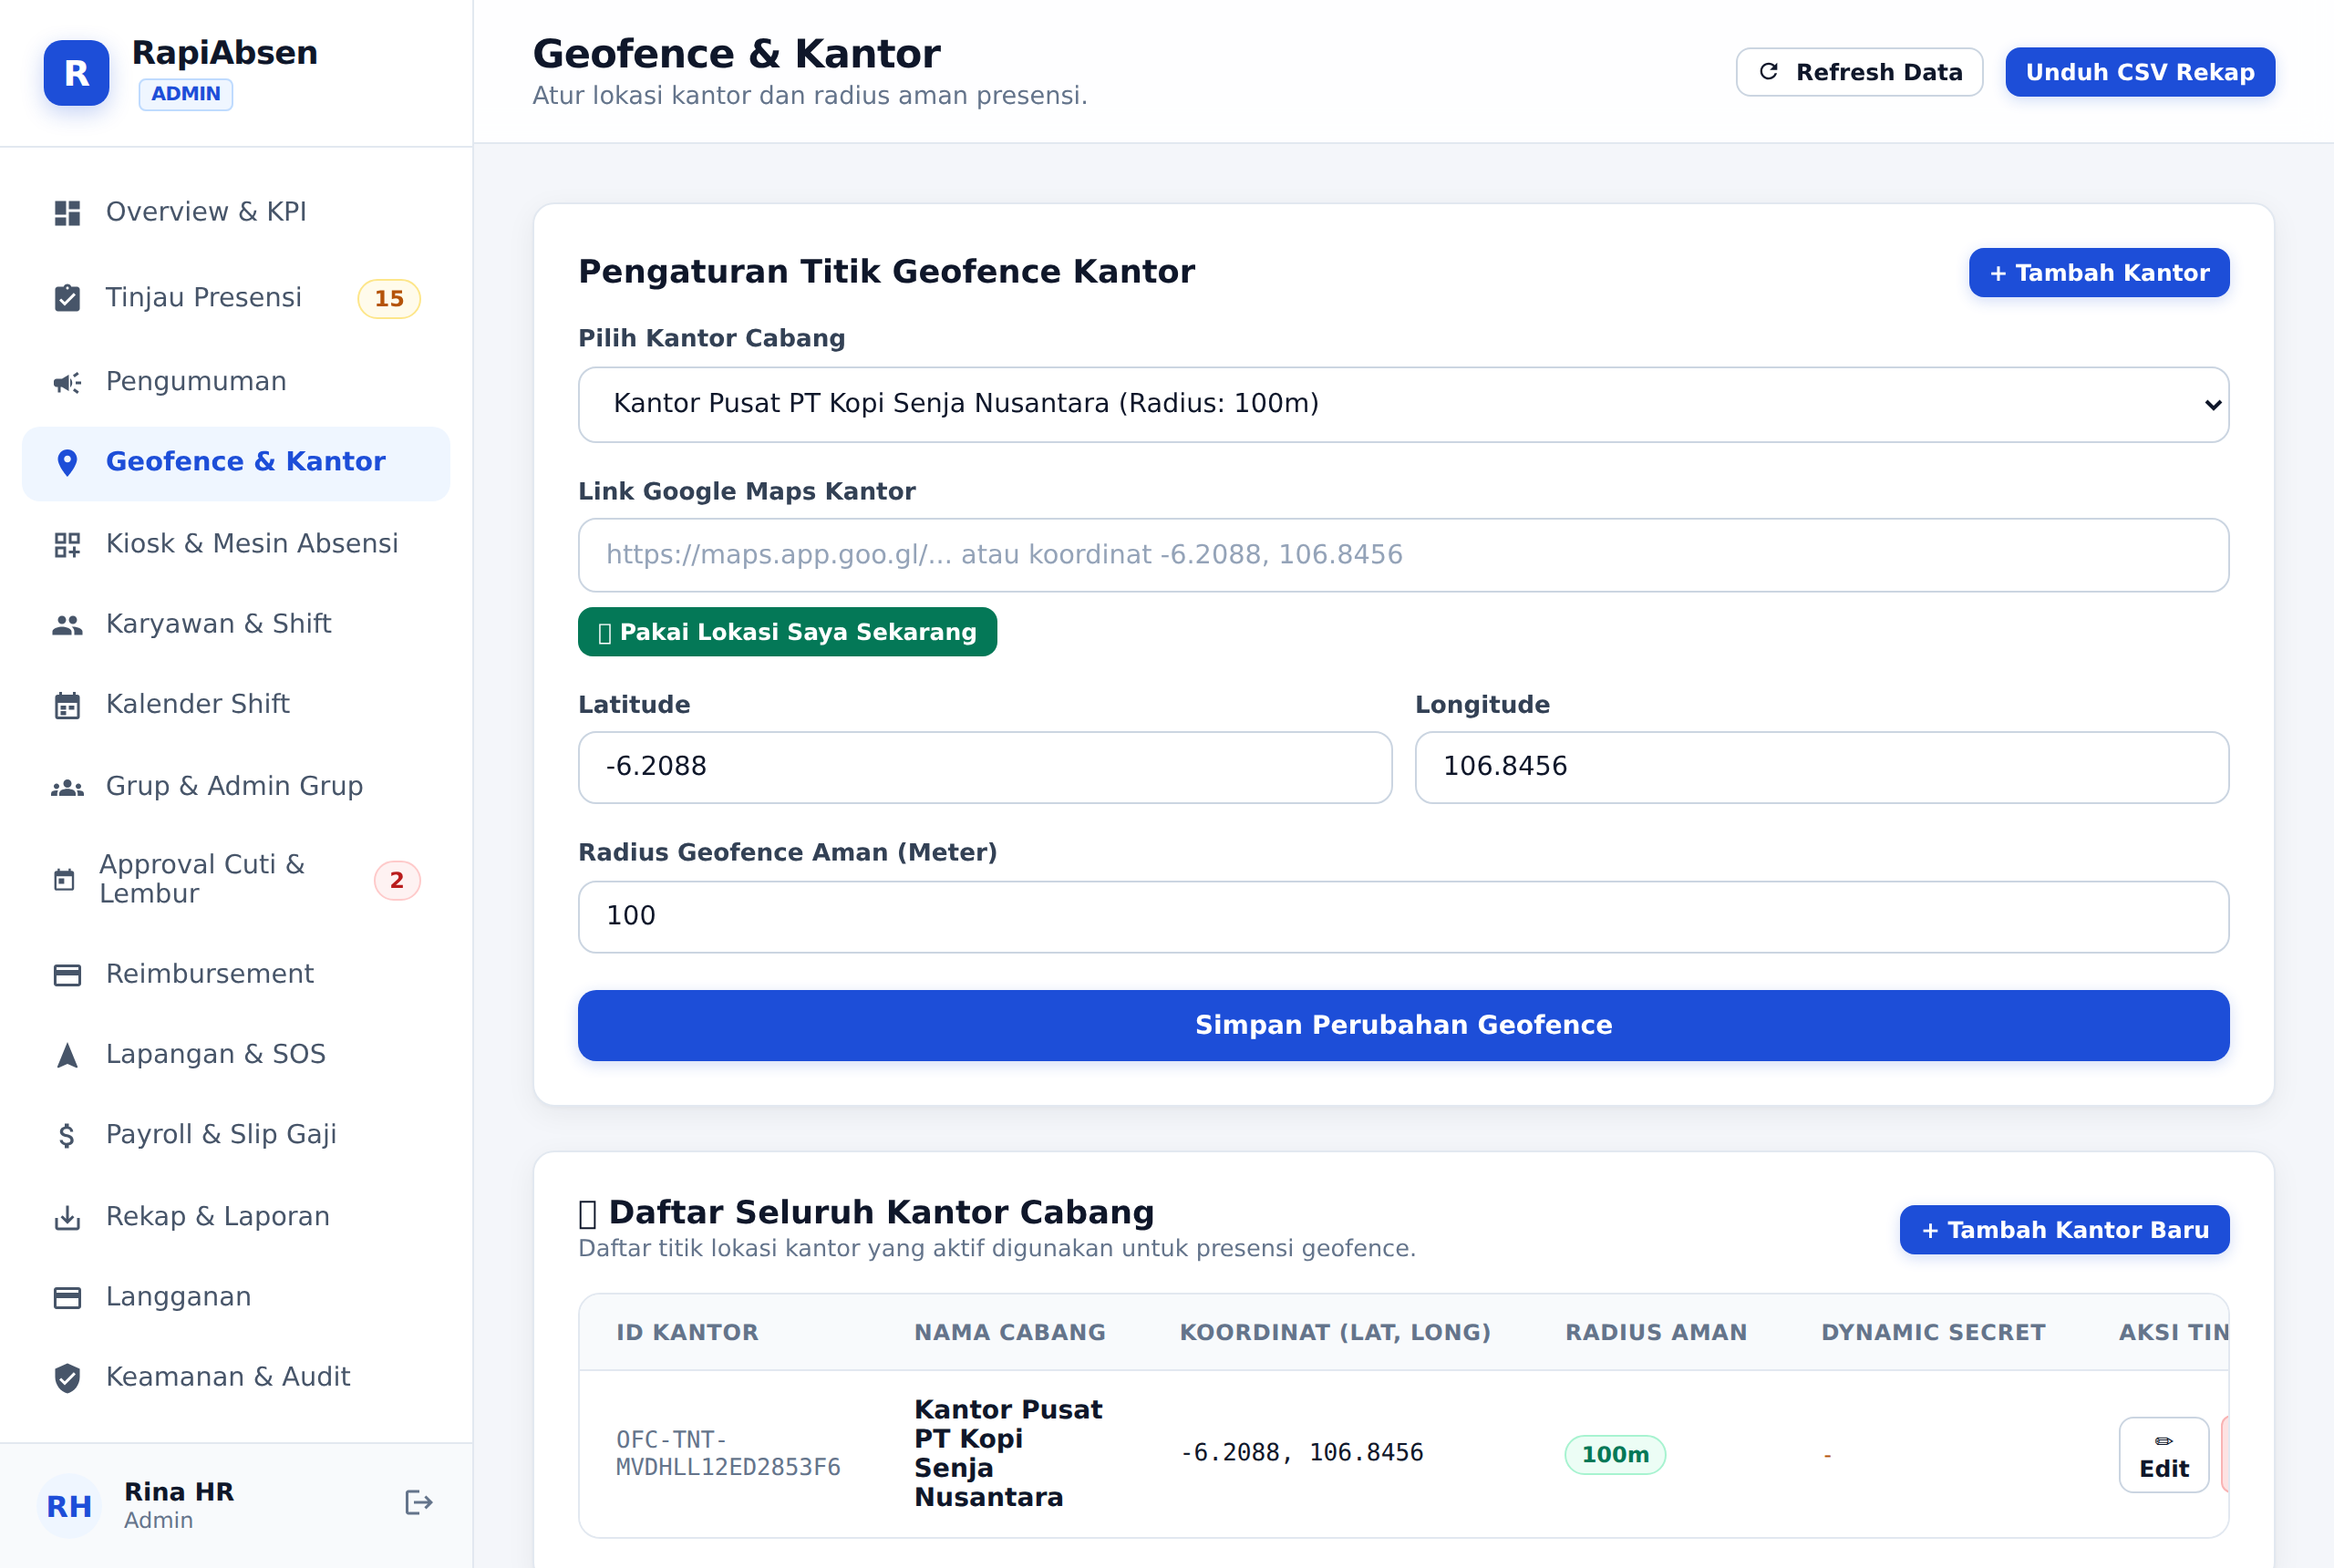The width and height of the screenshot is (2334, 1568).
Task: Click the Kiosk & Mesin Absensi icon
Action: click(67, 544)
